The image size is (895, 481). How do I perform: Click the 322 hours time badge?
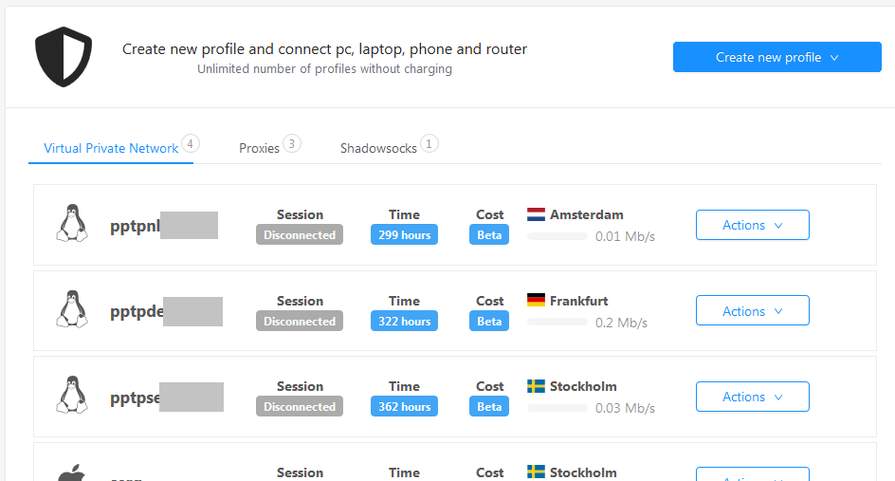404,321
